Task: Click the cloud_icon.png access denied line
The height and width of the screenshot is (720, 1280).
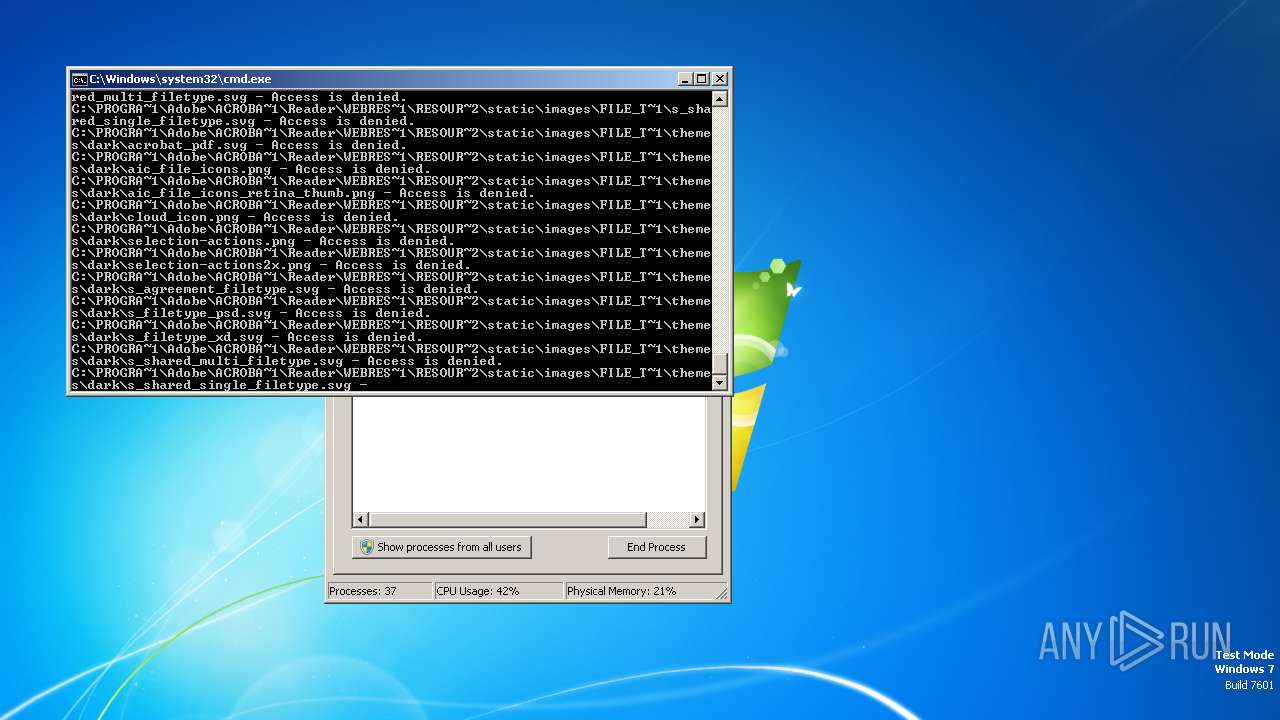Action: coord(235,217)
